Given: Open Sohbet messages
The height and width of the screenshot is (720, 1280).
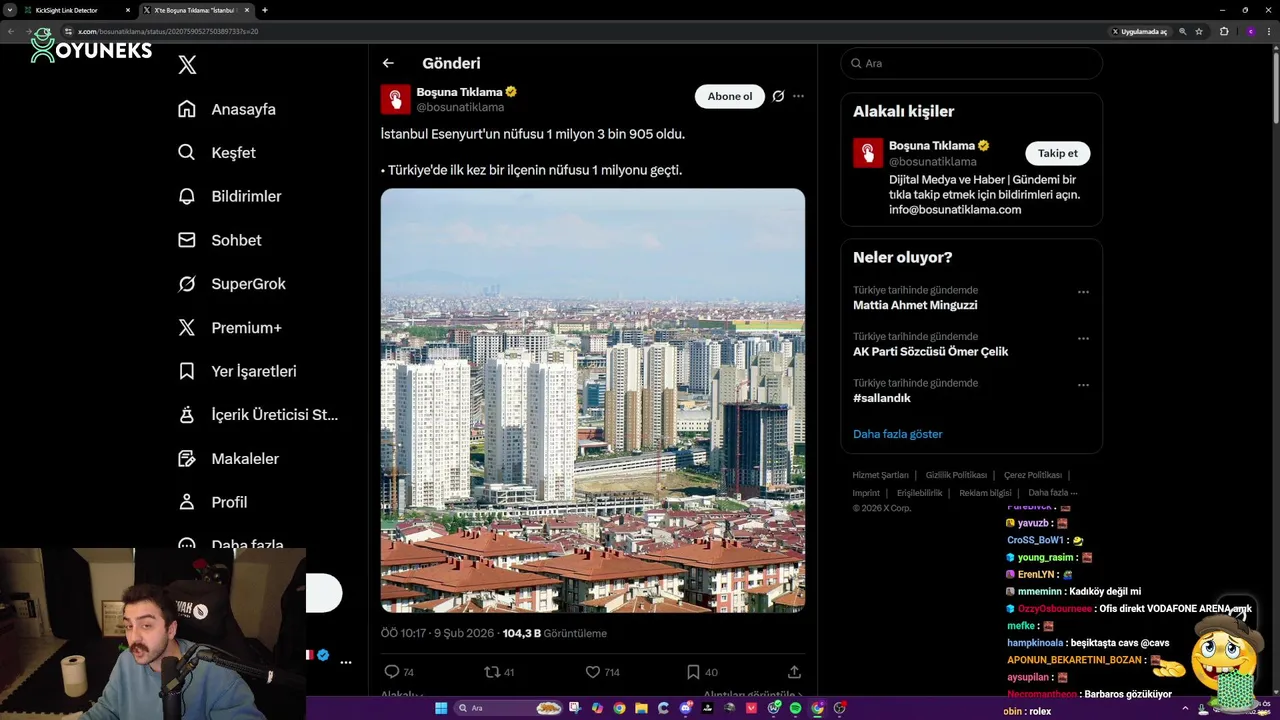Looking at the screenshot, I should (x=219, y=240).
